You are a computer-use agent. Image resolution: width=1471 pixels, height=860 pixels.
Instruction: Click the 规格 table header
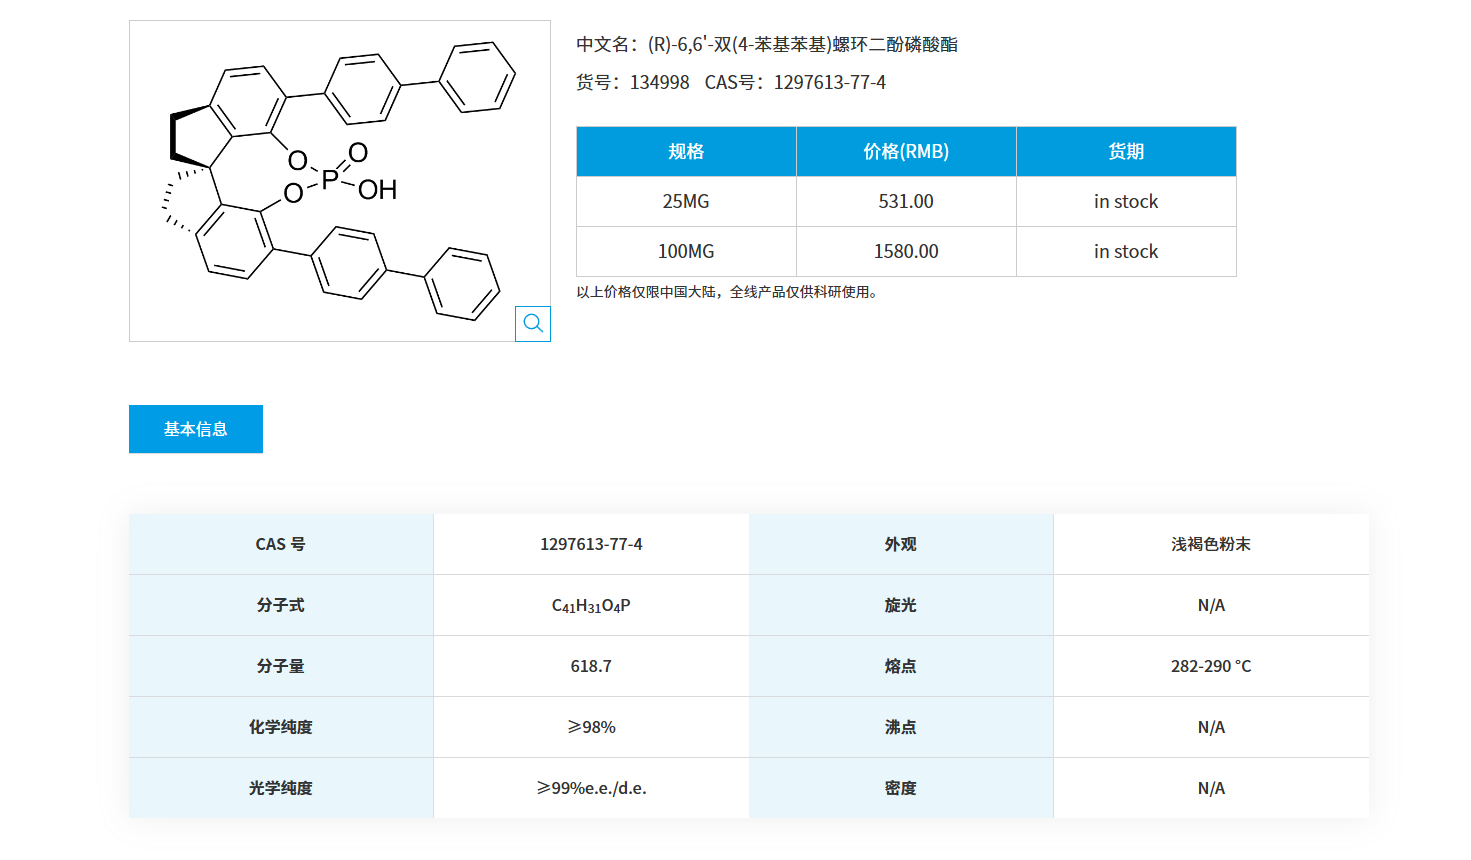[x=685, y=151]
